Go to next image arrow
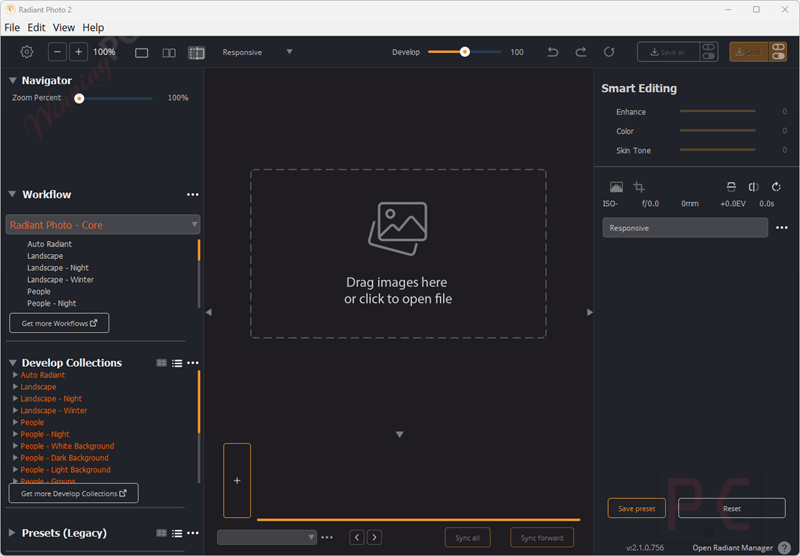Screen dimensions: 800x556 click(374, 537)
